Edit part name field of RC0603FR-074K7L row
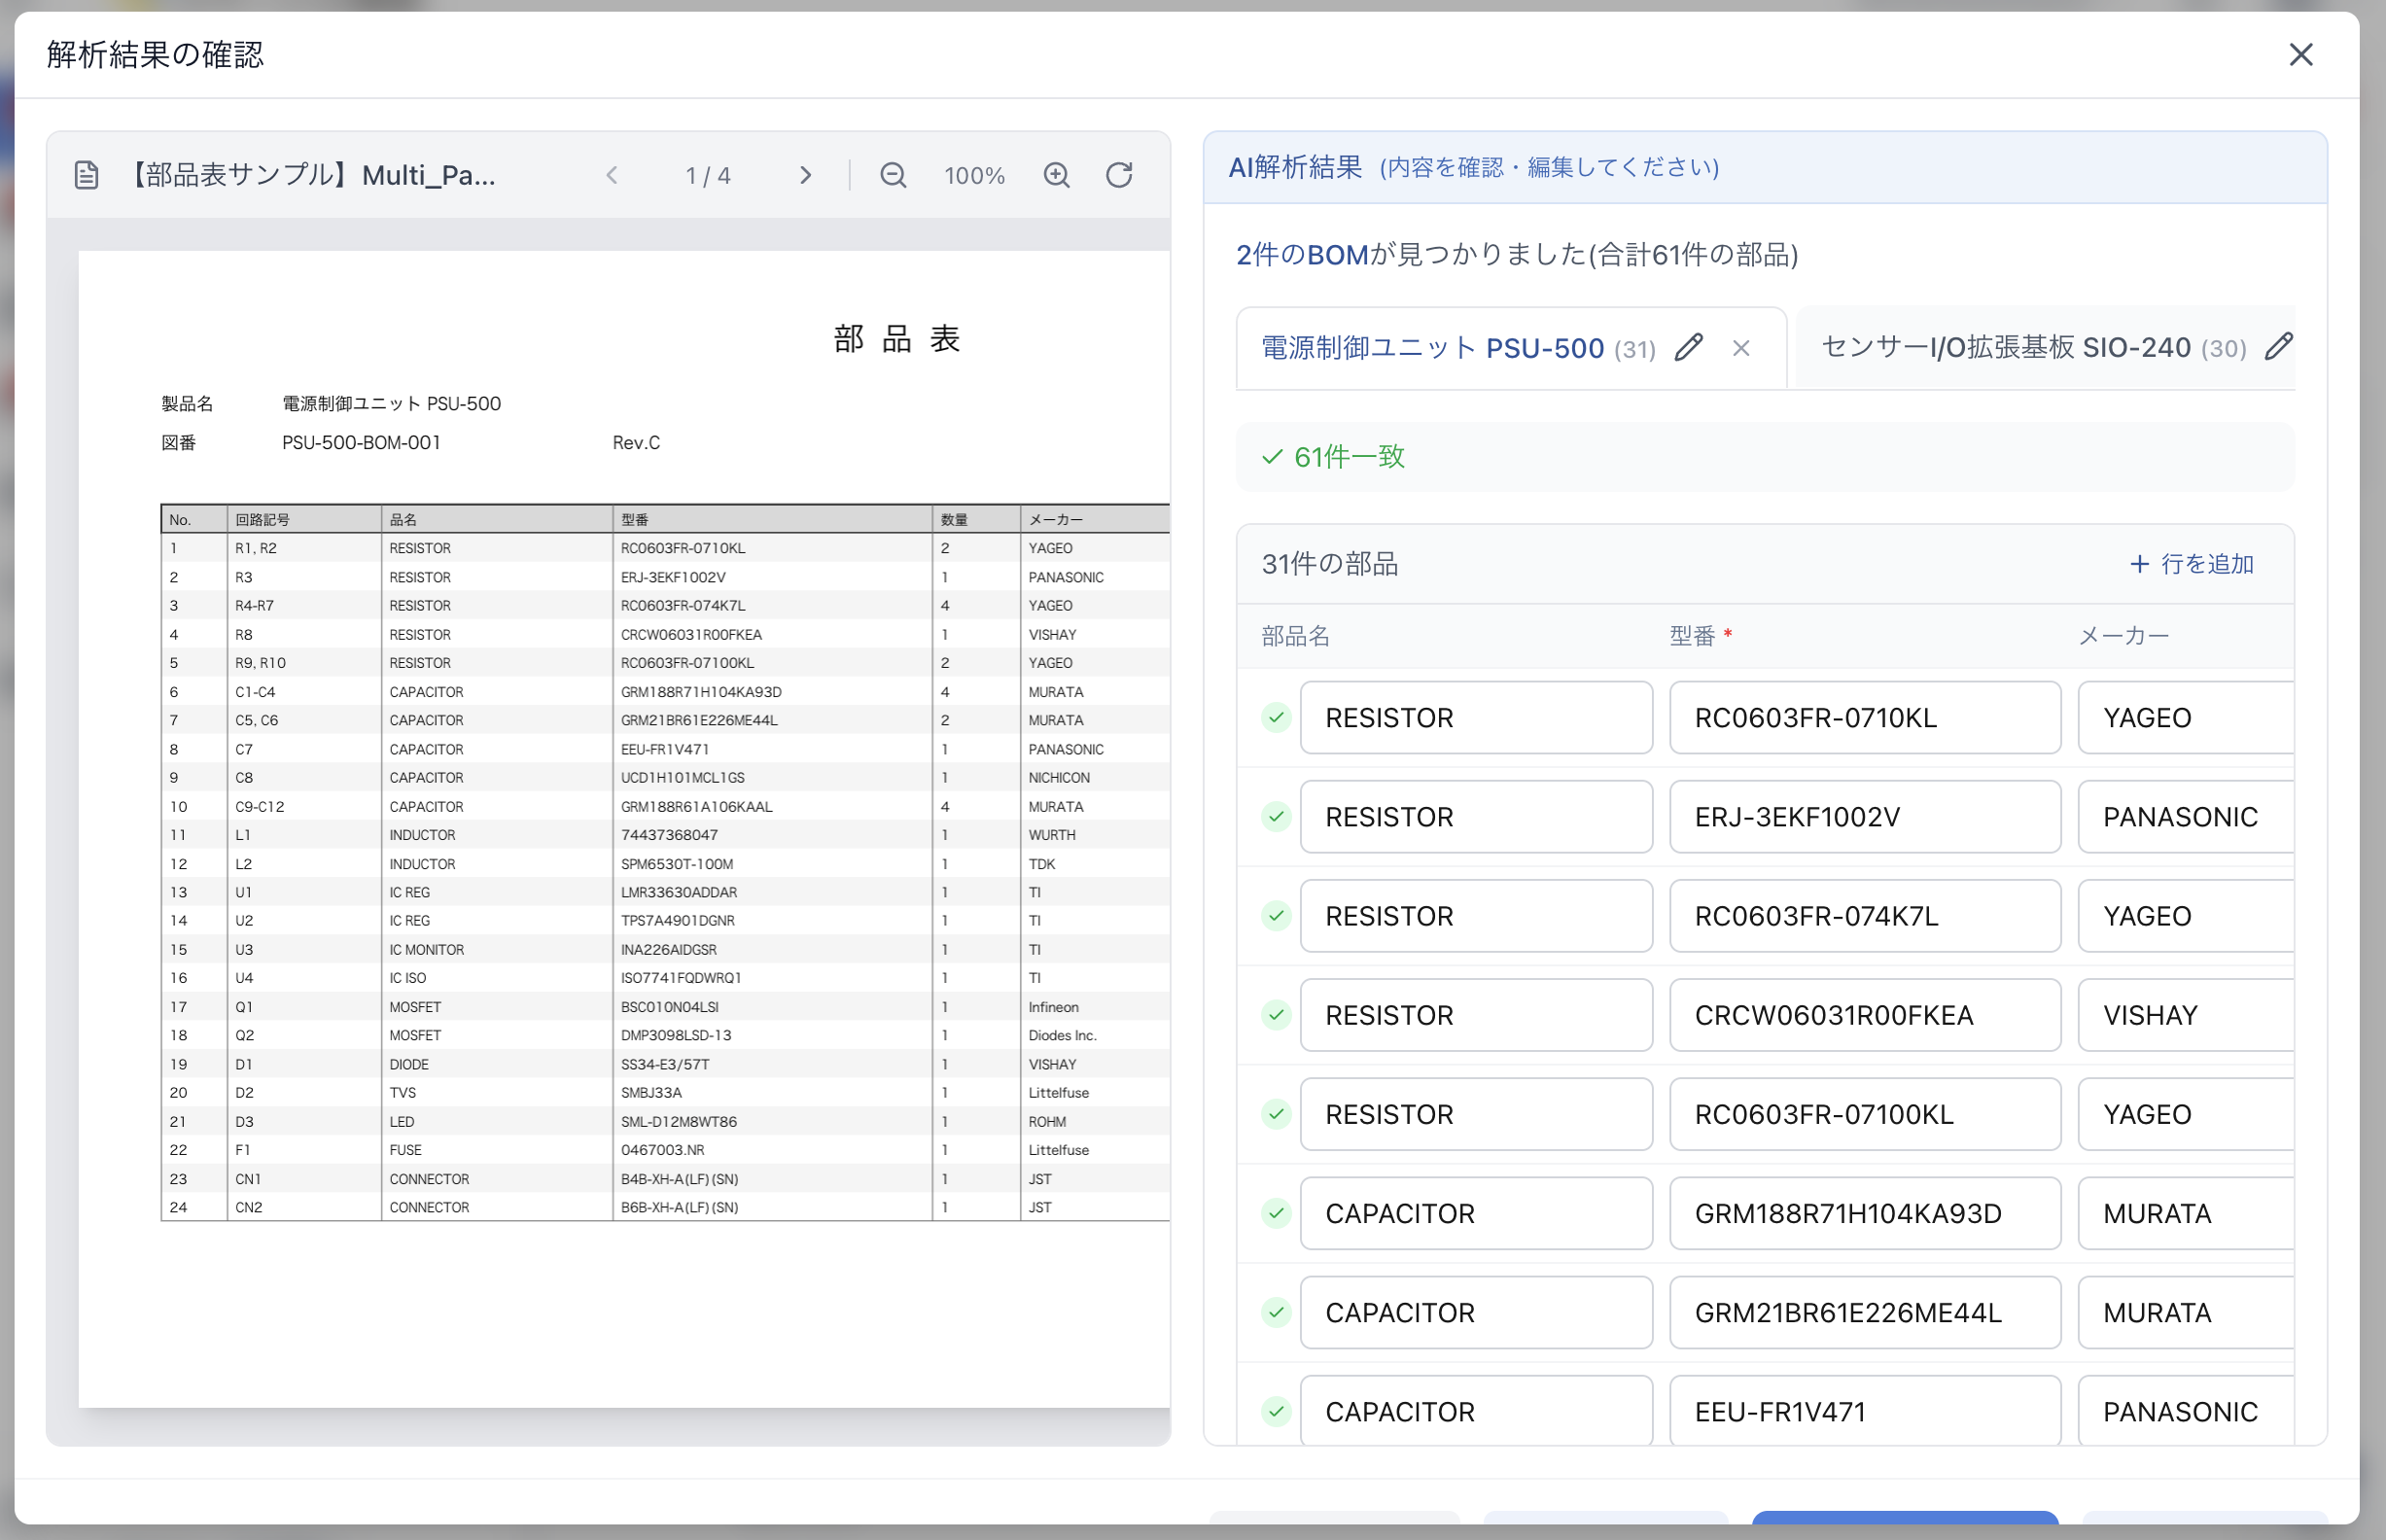Viewport: 2386px width, 1540px height. tap(1476, 915)
